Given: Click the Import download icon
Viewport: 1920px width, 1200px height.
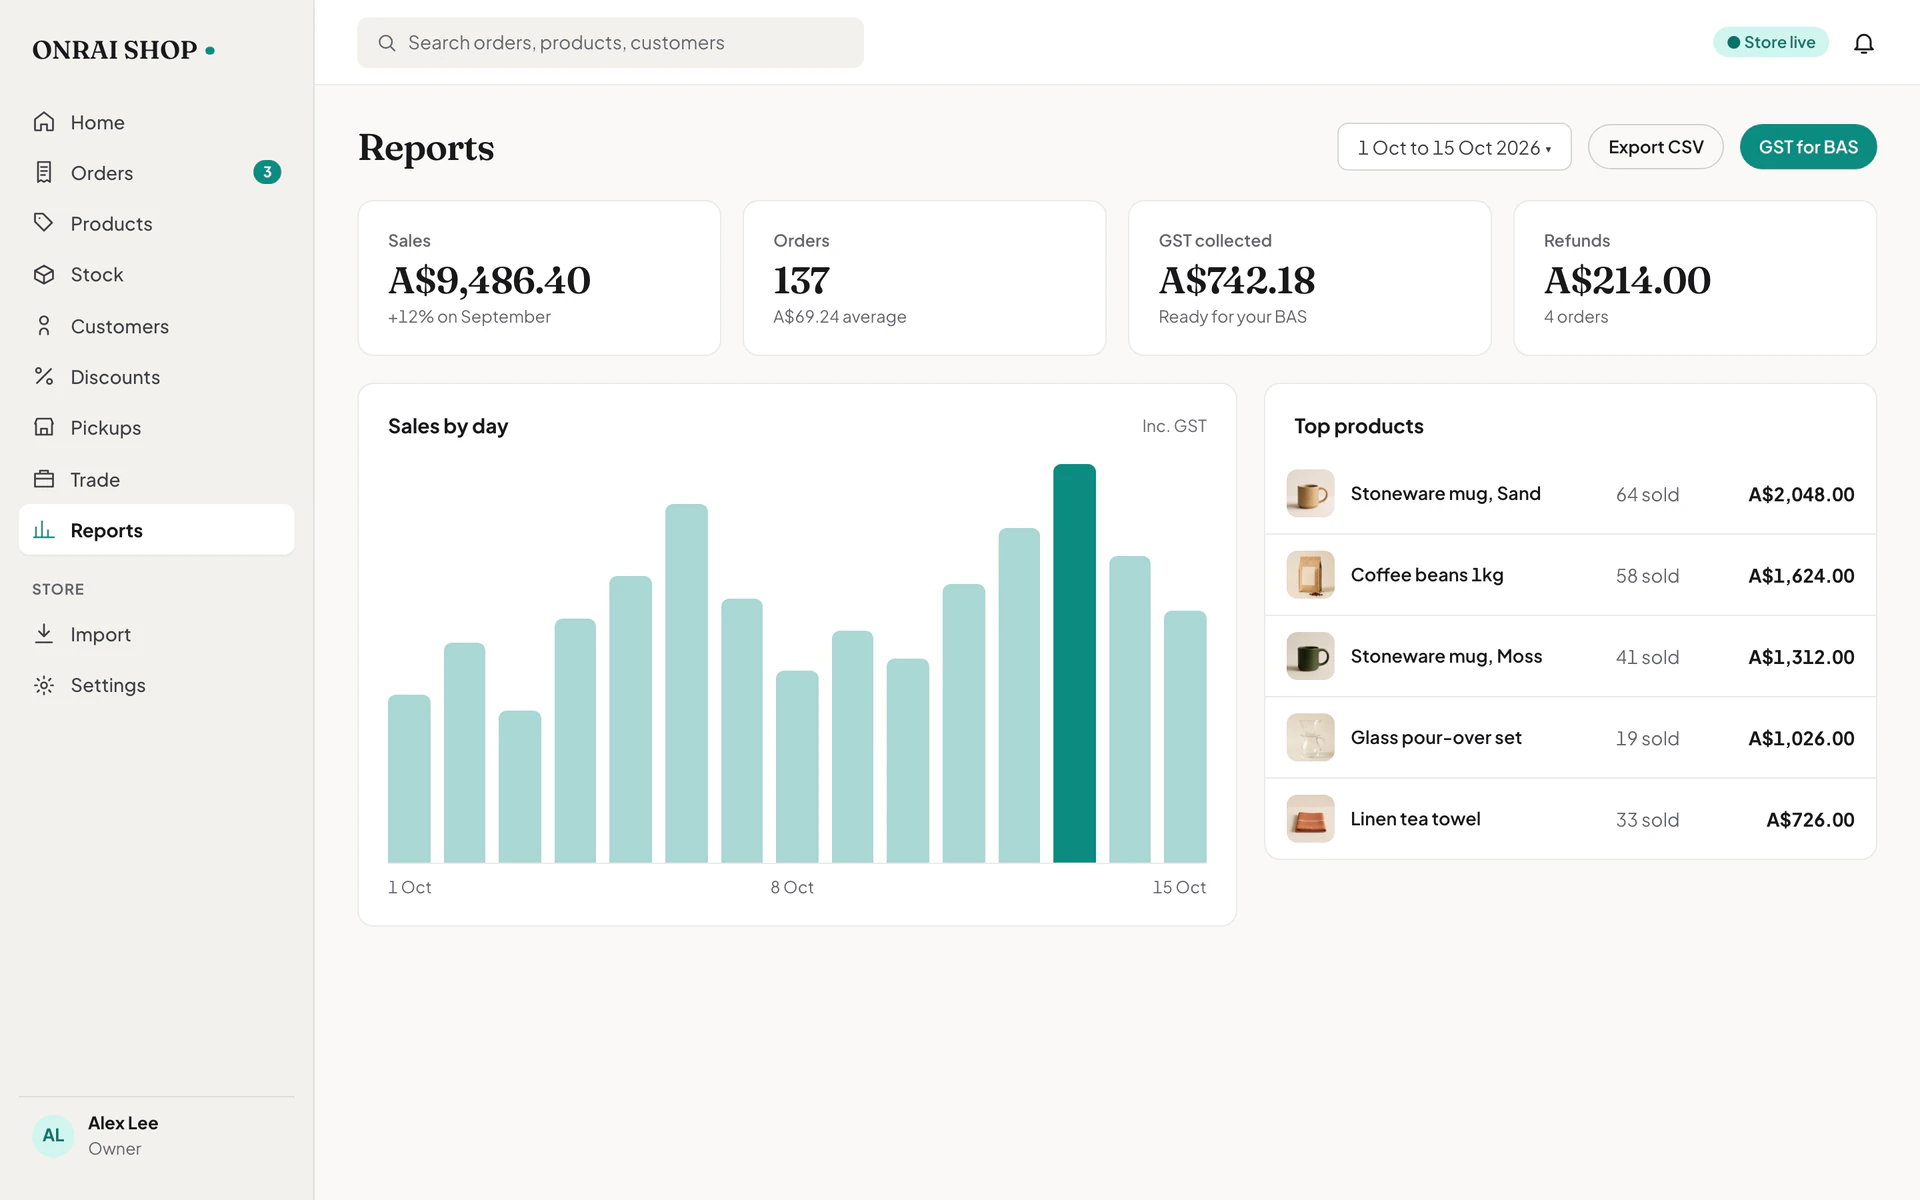Looking at the screenshot, I should point(44,634).
